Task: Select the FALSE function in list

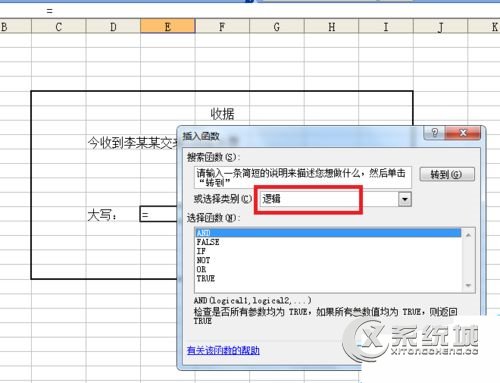Action: 328,242
